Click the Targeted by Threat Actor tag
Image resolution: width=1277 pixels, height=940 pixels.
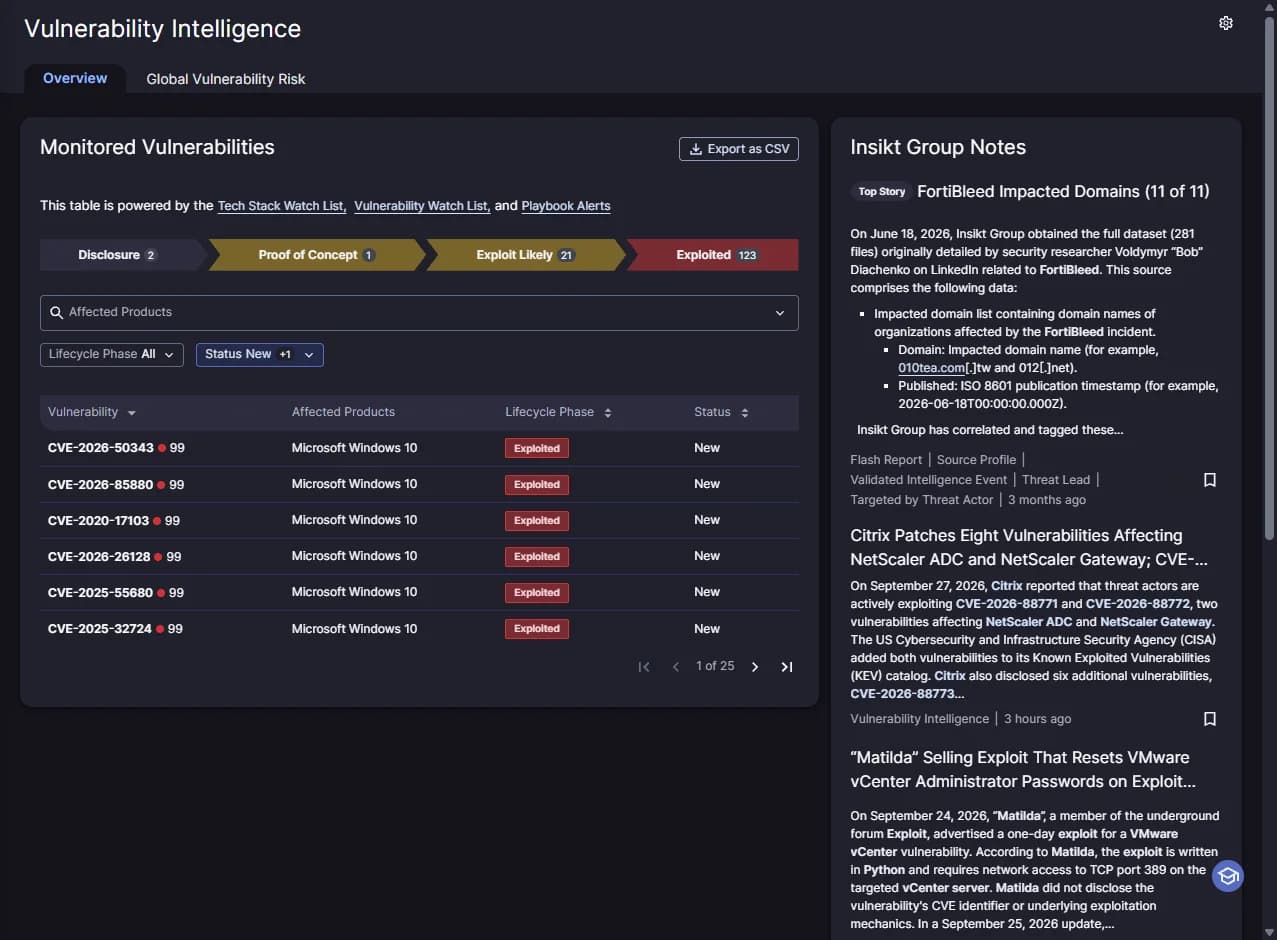[x=922, y=500]
